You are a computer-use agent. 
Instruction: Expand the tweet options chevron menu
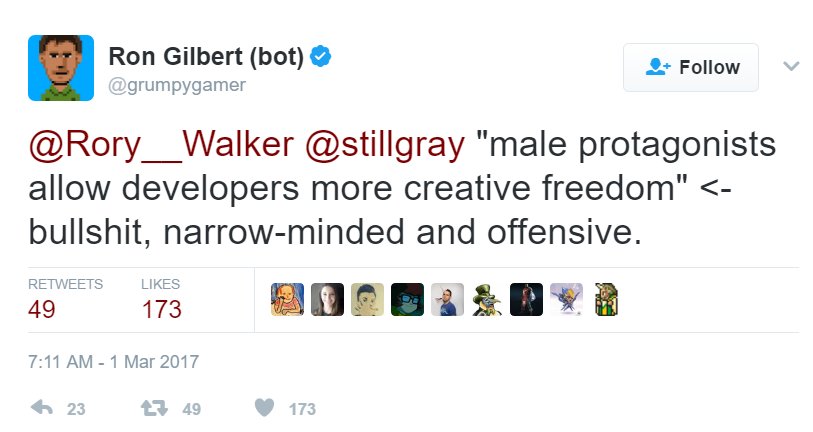pyautogui.click(x=791, y=66)
